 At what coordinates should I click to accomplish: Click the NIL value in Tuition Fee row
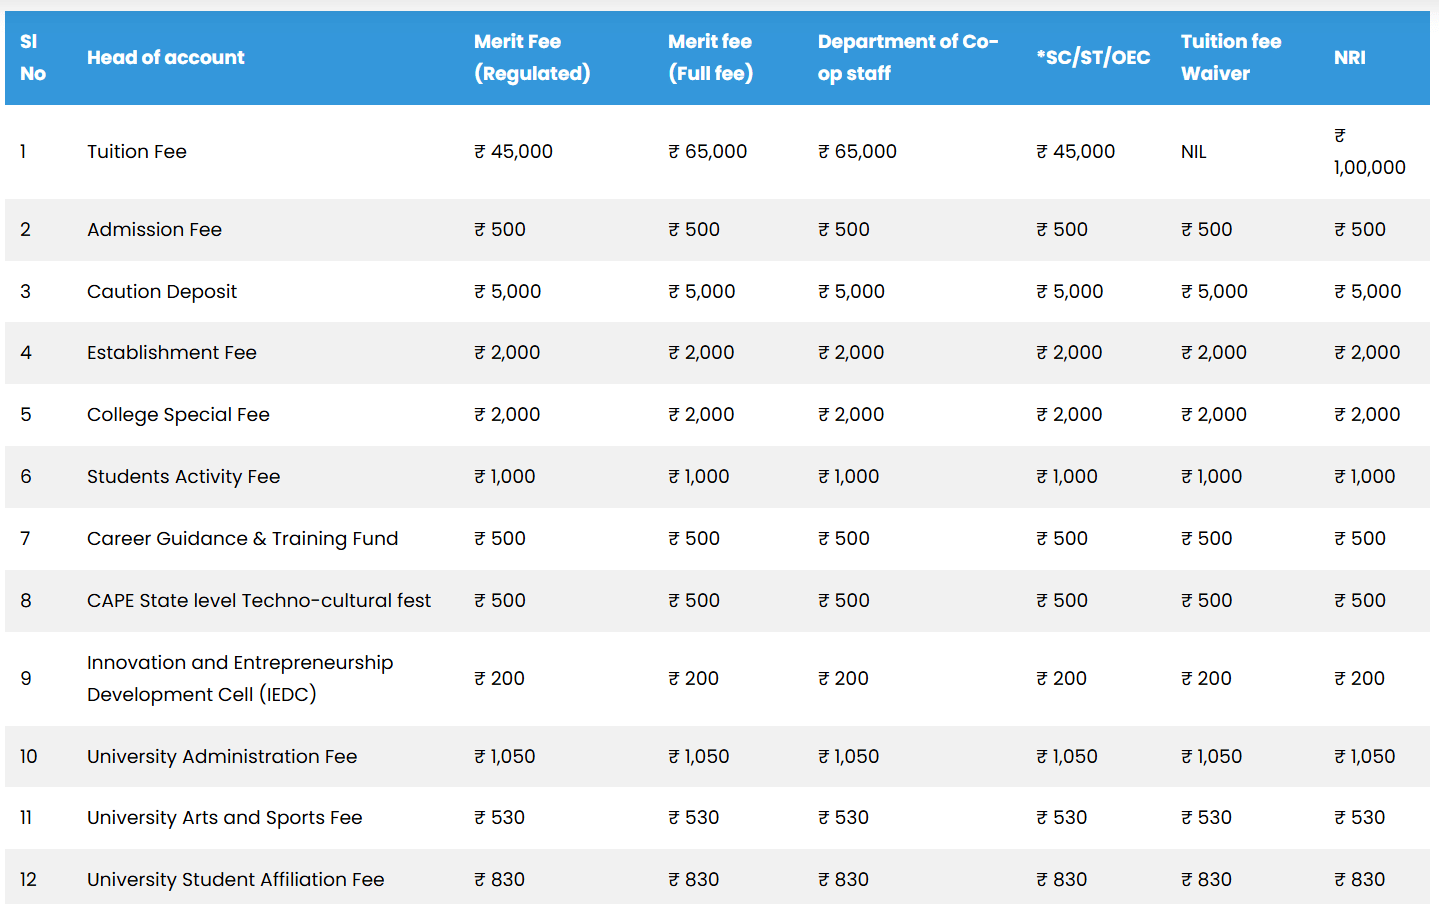[x=1193, y=152]
